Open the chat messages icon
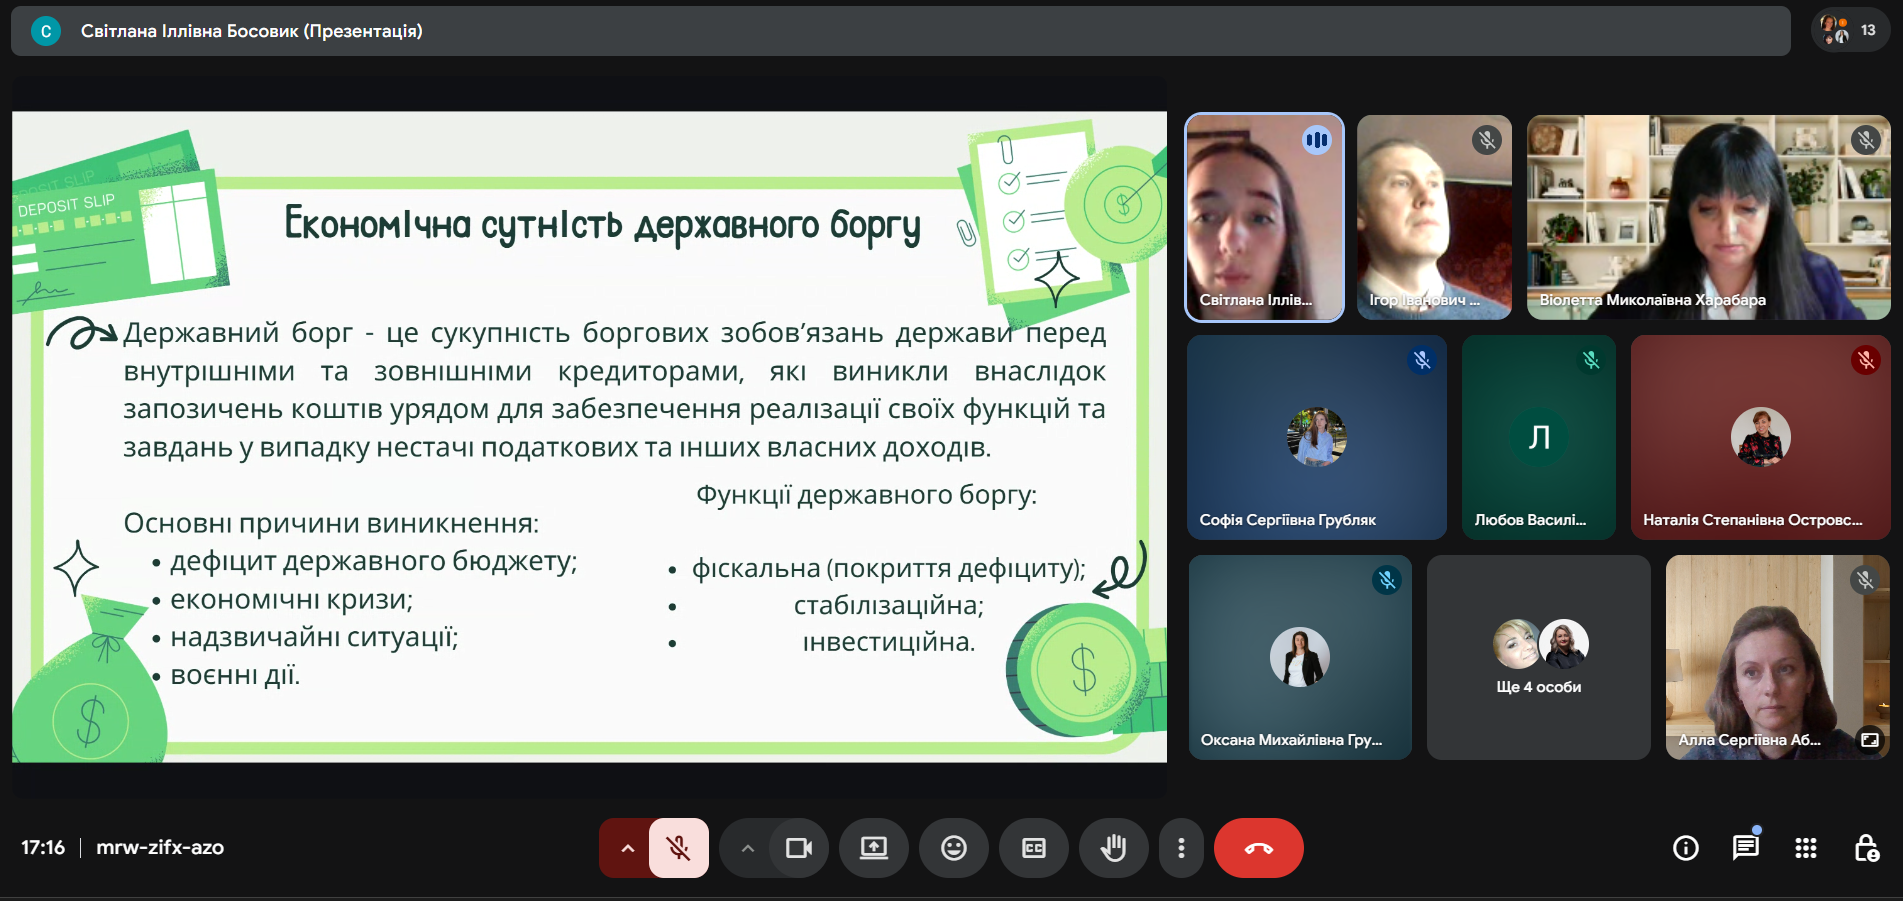This screenshot has height=901, width=1903. coord(1746,848)
